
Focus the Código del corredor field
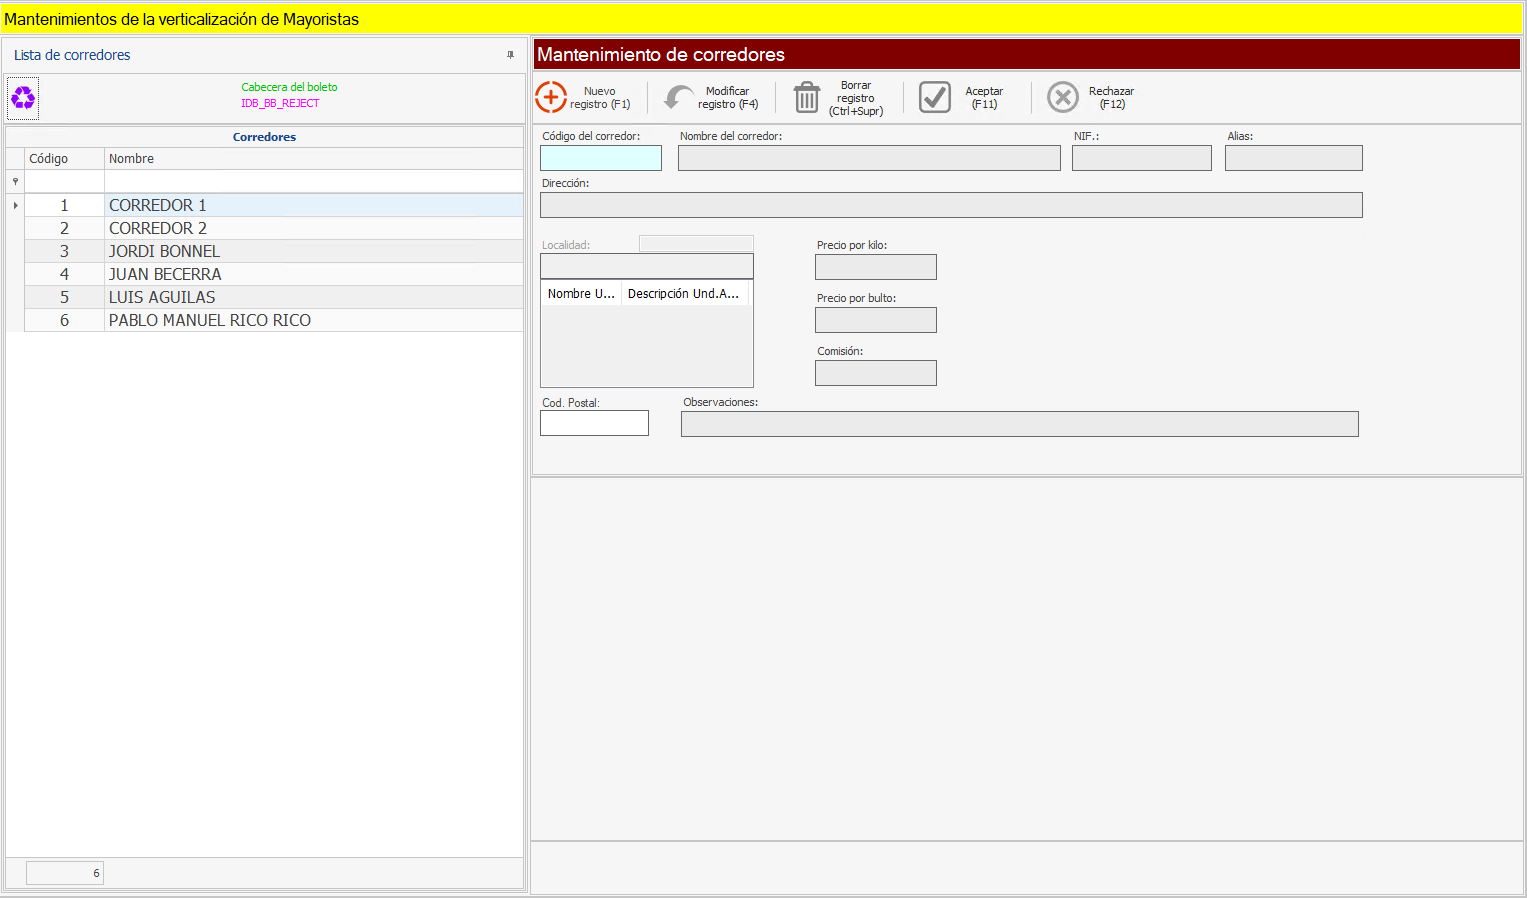601,158
